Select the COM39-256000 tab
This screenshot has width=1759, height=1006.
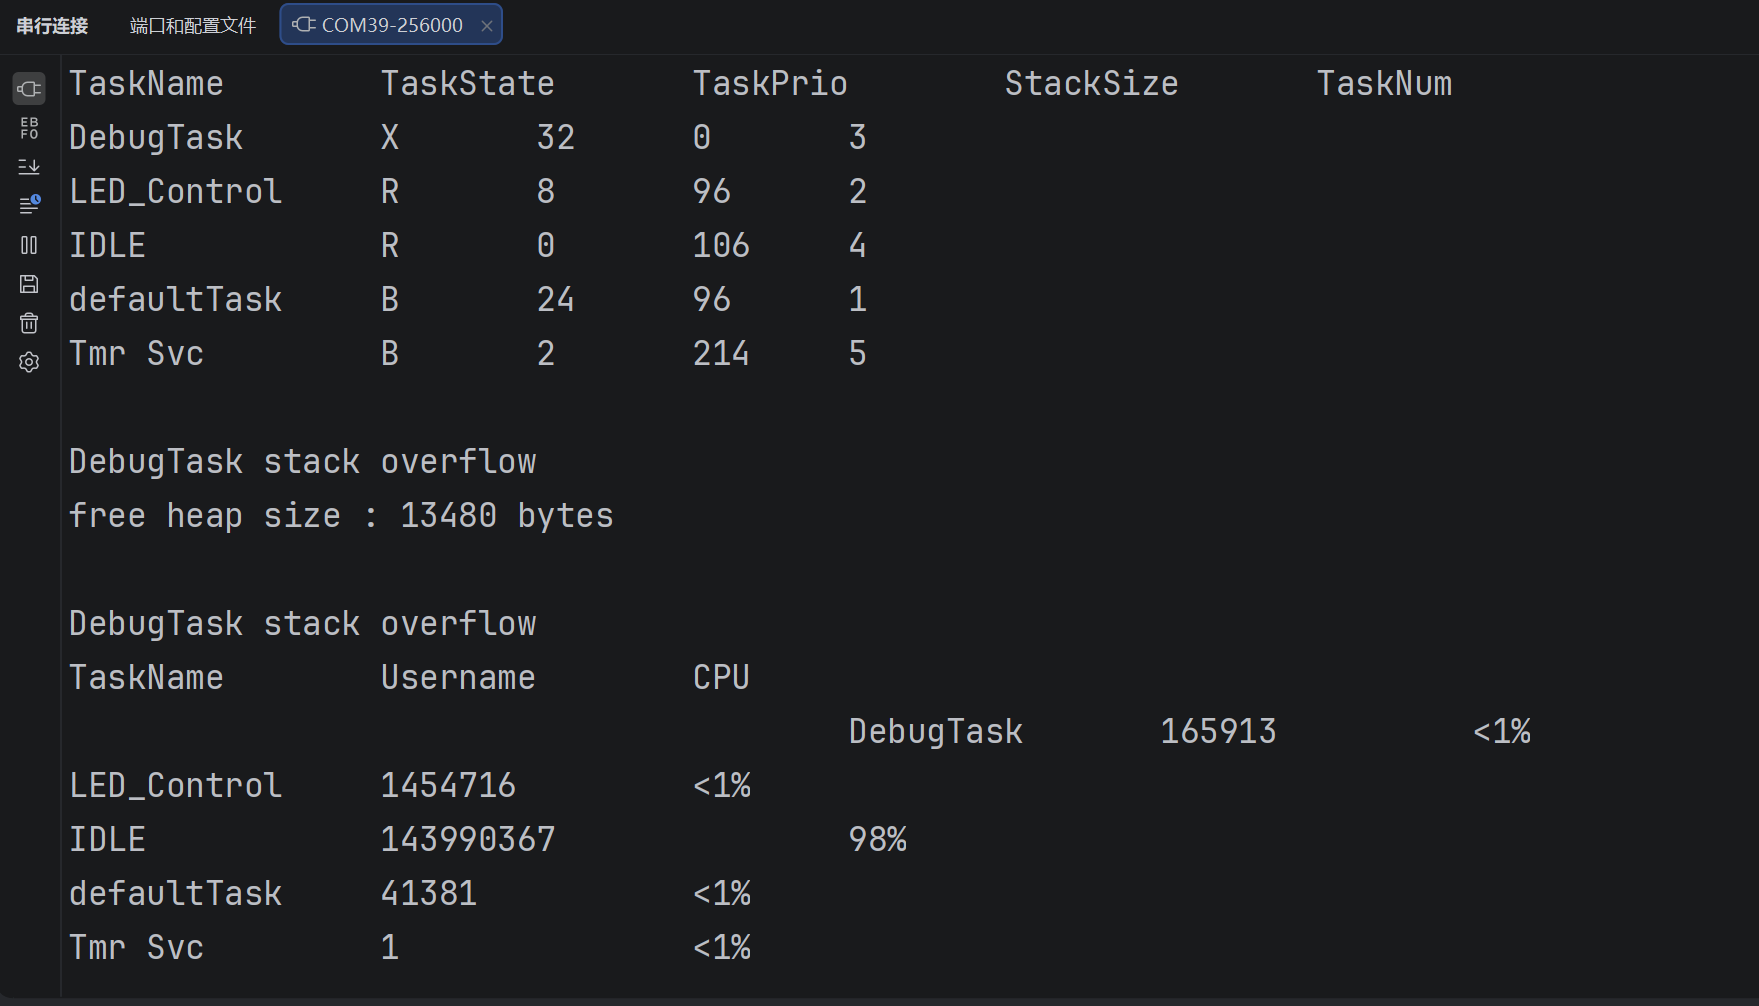pyautogui.click(x=391, y=25)
